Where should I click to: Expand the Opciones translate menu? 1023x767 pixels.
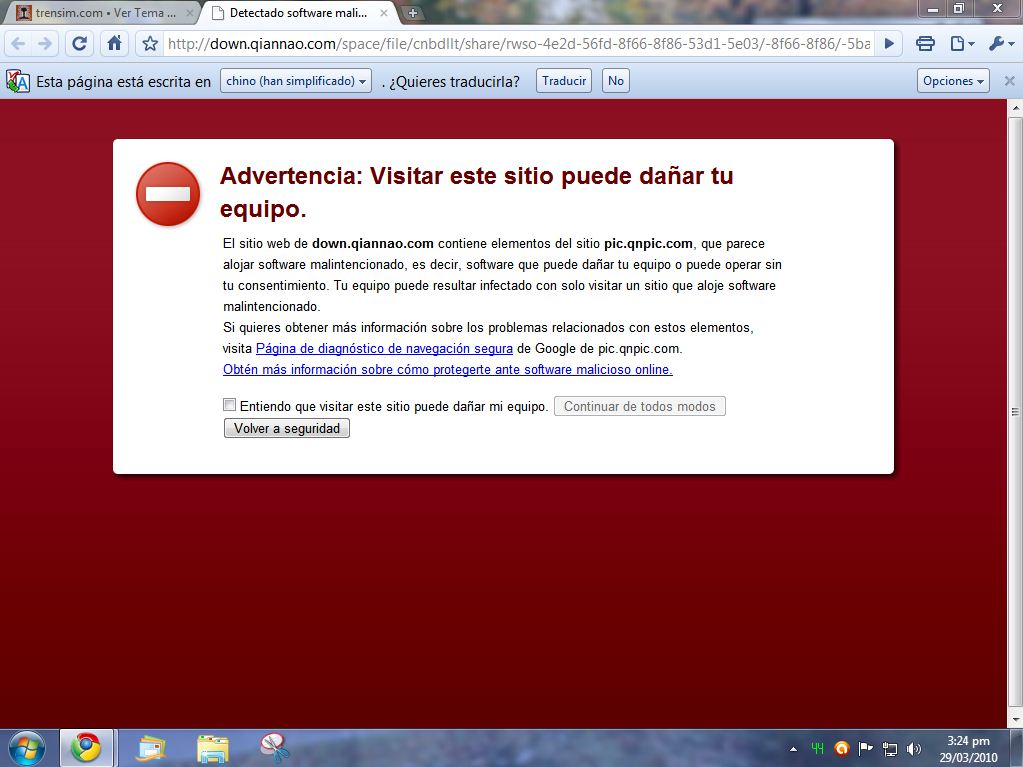pos(953,81)
